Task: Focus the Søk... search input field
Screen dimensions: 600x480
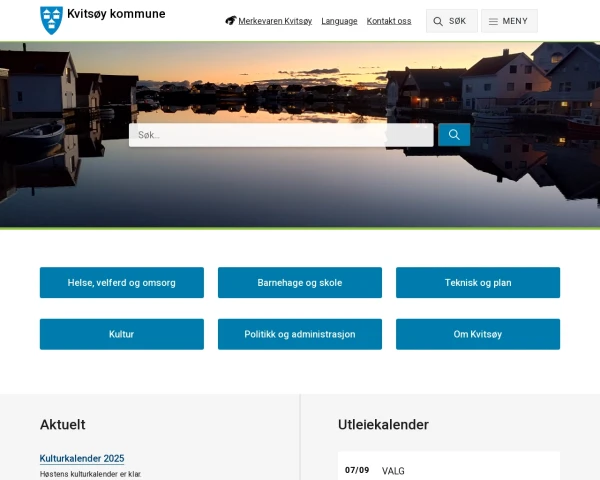Action: [x=281, y=135]
